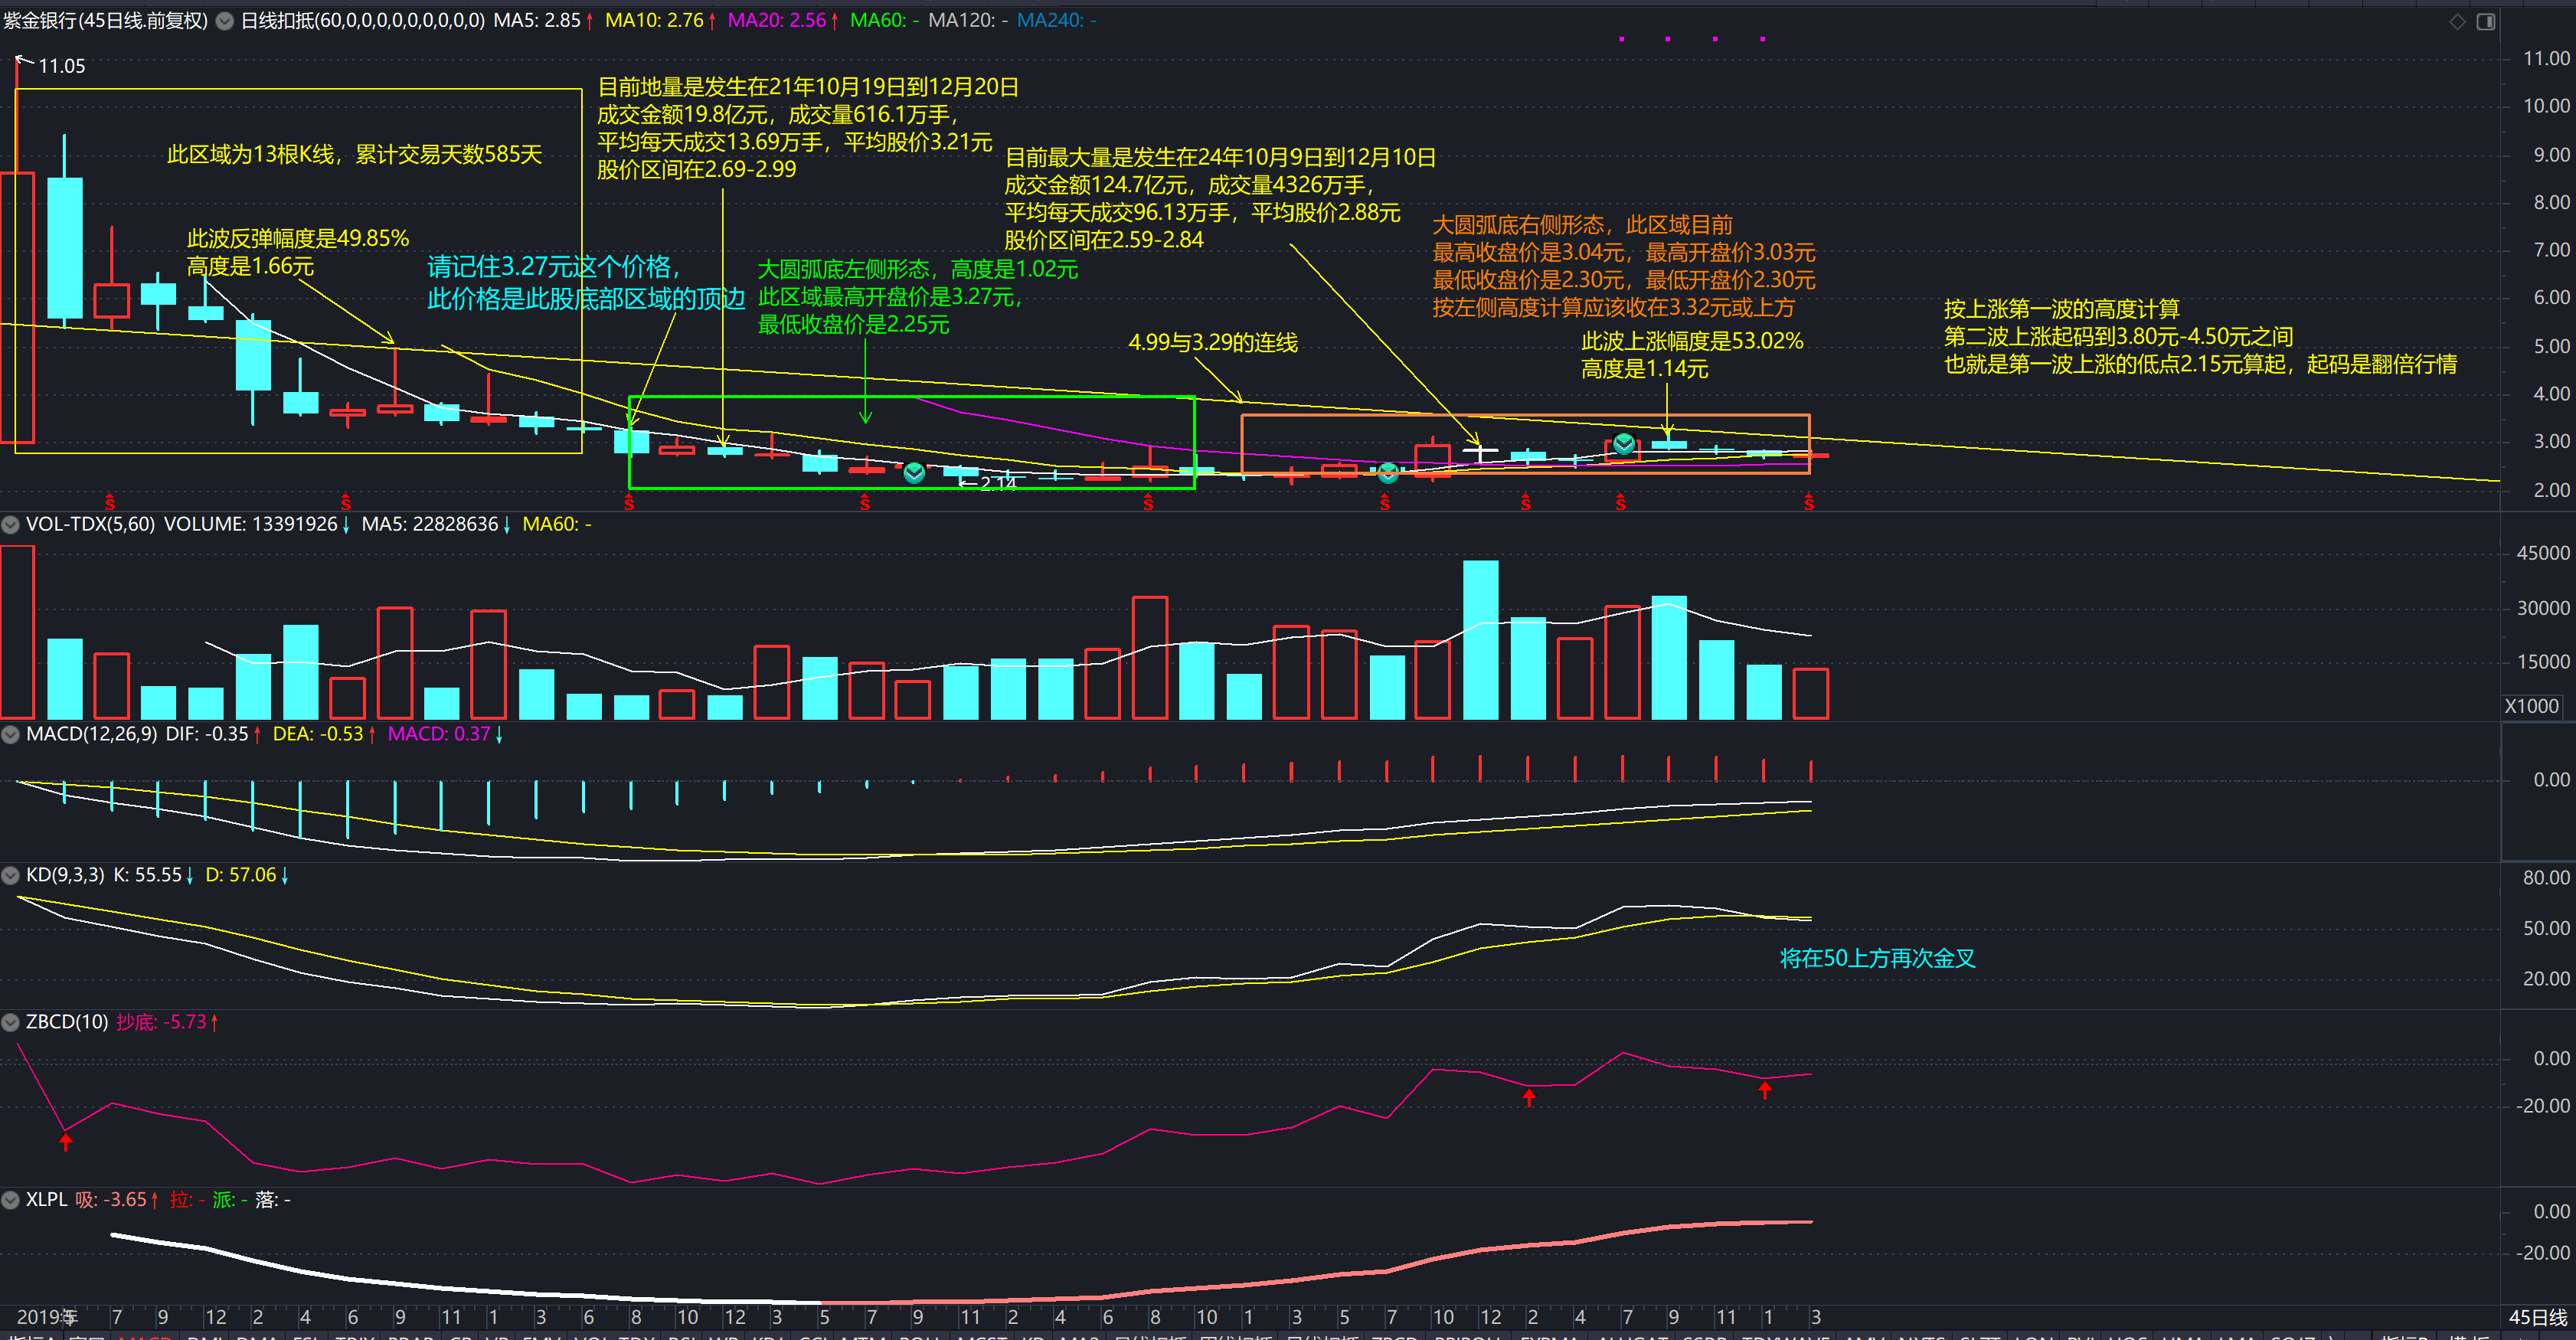Expand the VOL-TDX indicator dropdown circle
This screenshot has height=1340, width=2576.
point(11,524)
